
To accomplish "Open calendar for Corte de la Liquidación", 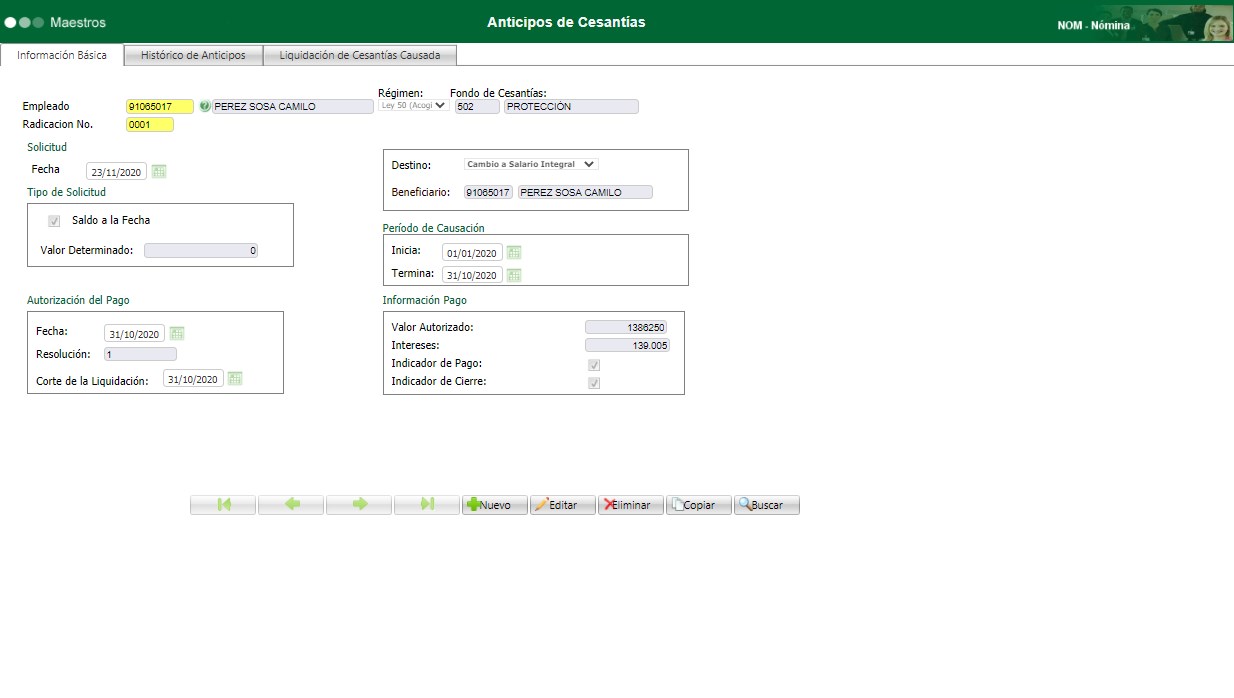I will pyautogui.click(x=234, y=378).
